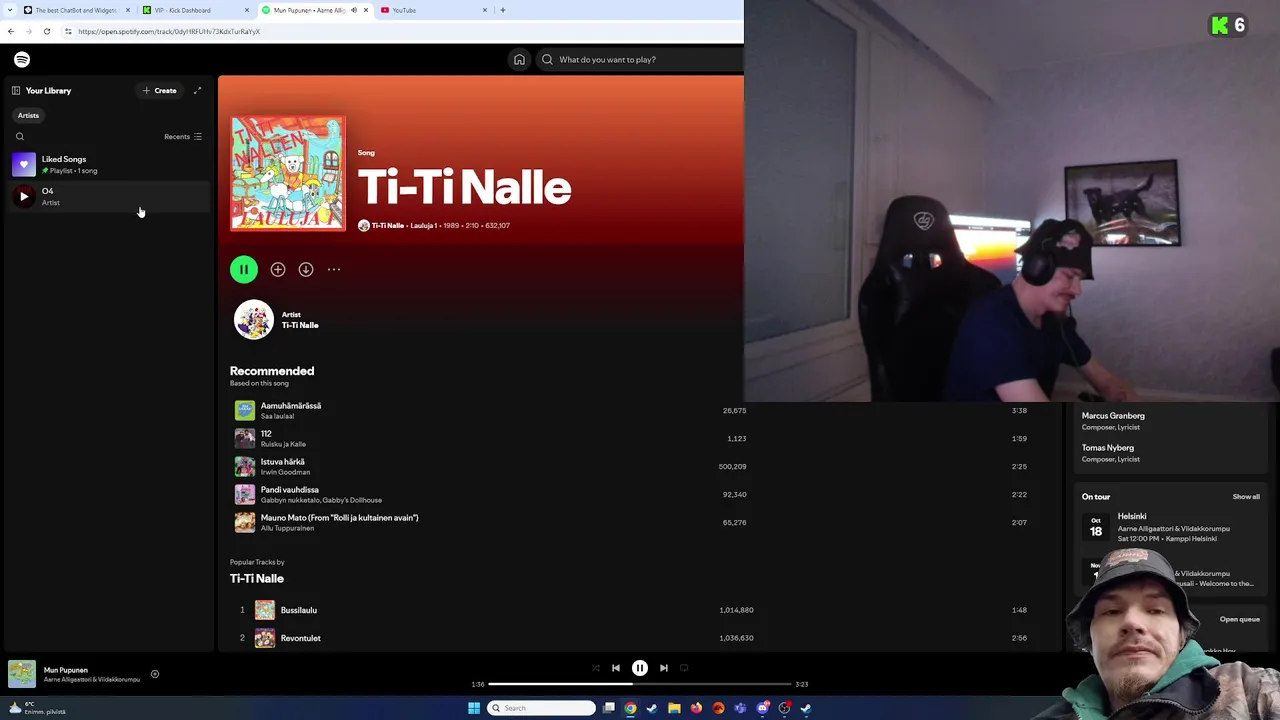Open the Create menu in library
This screenshot has height=720, width=1280.
pos(160,91)
